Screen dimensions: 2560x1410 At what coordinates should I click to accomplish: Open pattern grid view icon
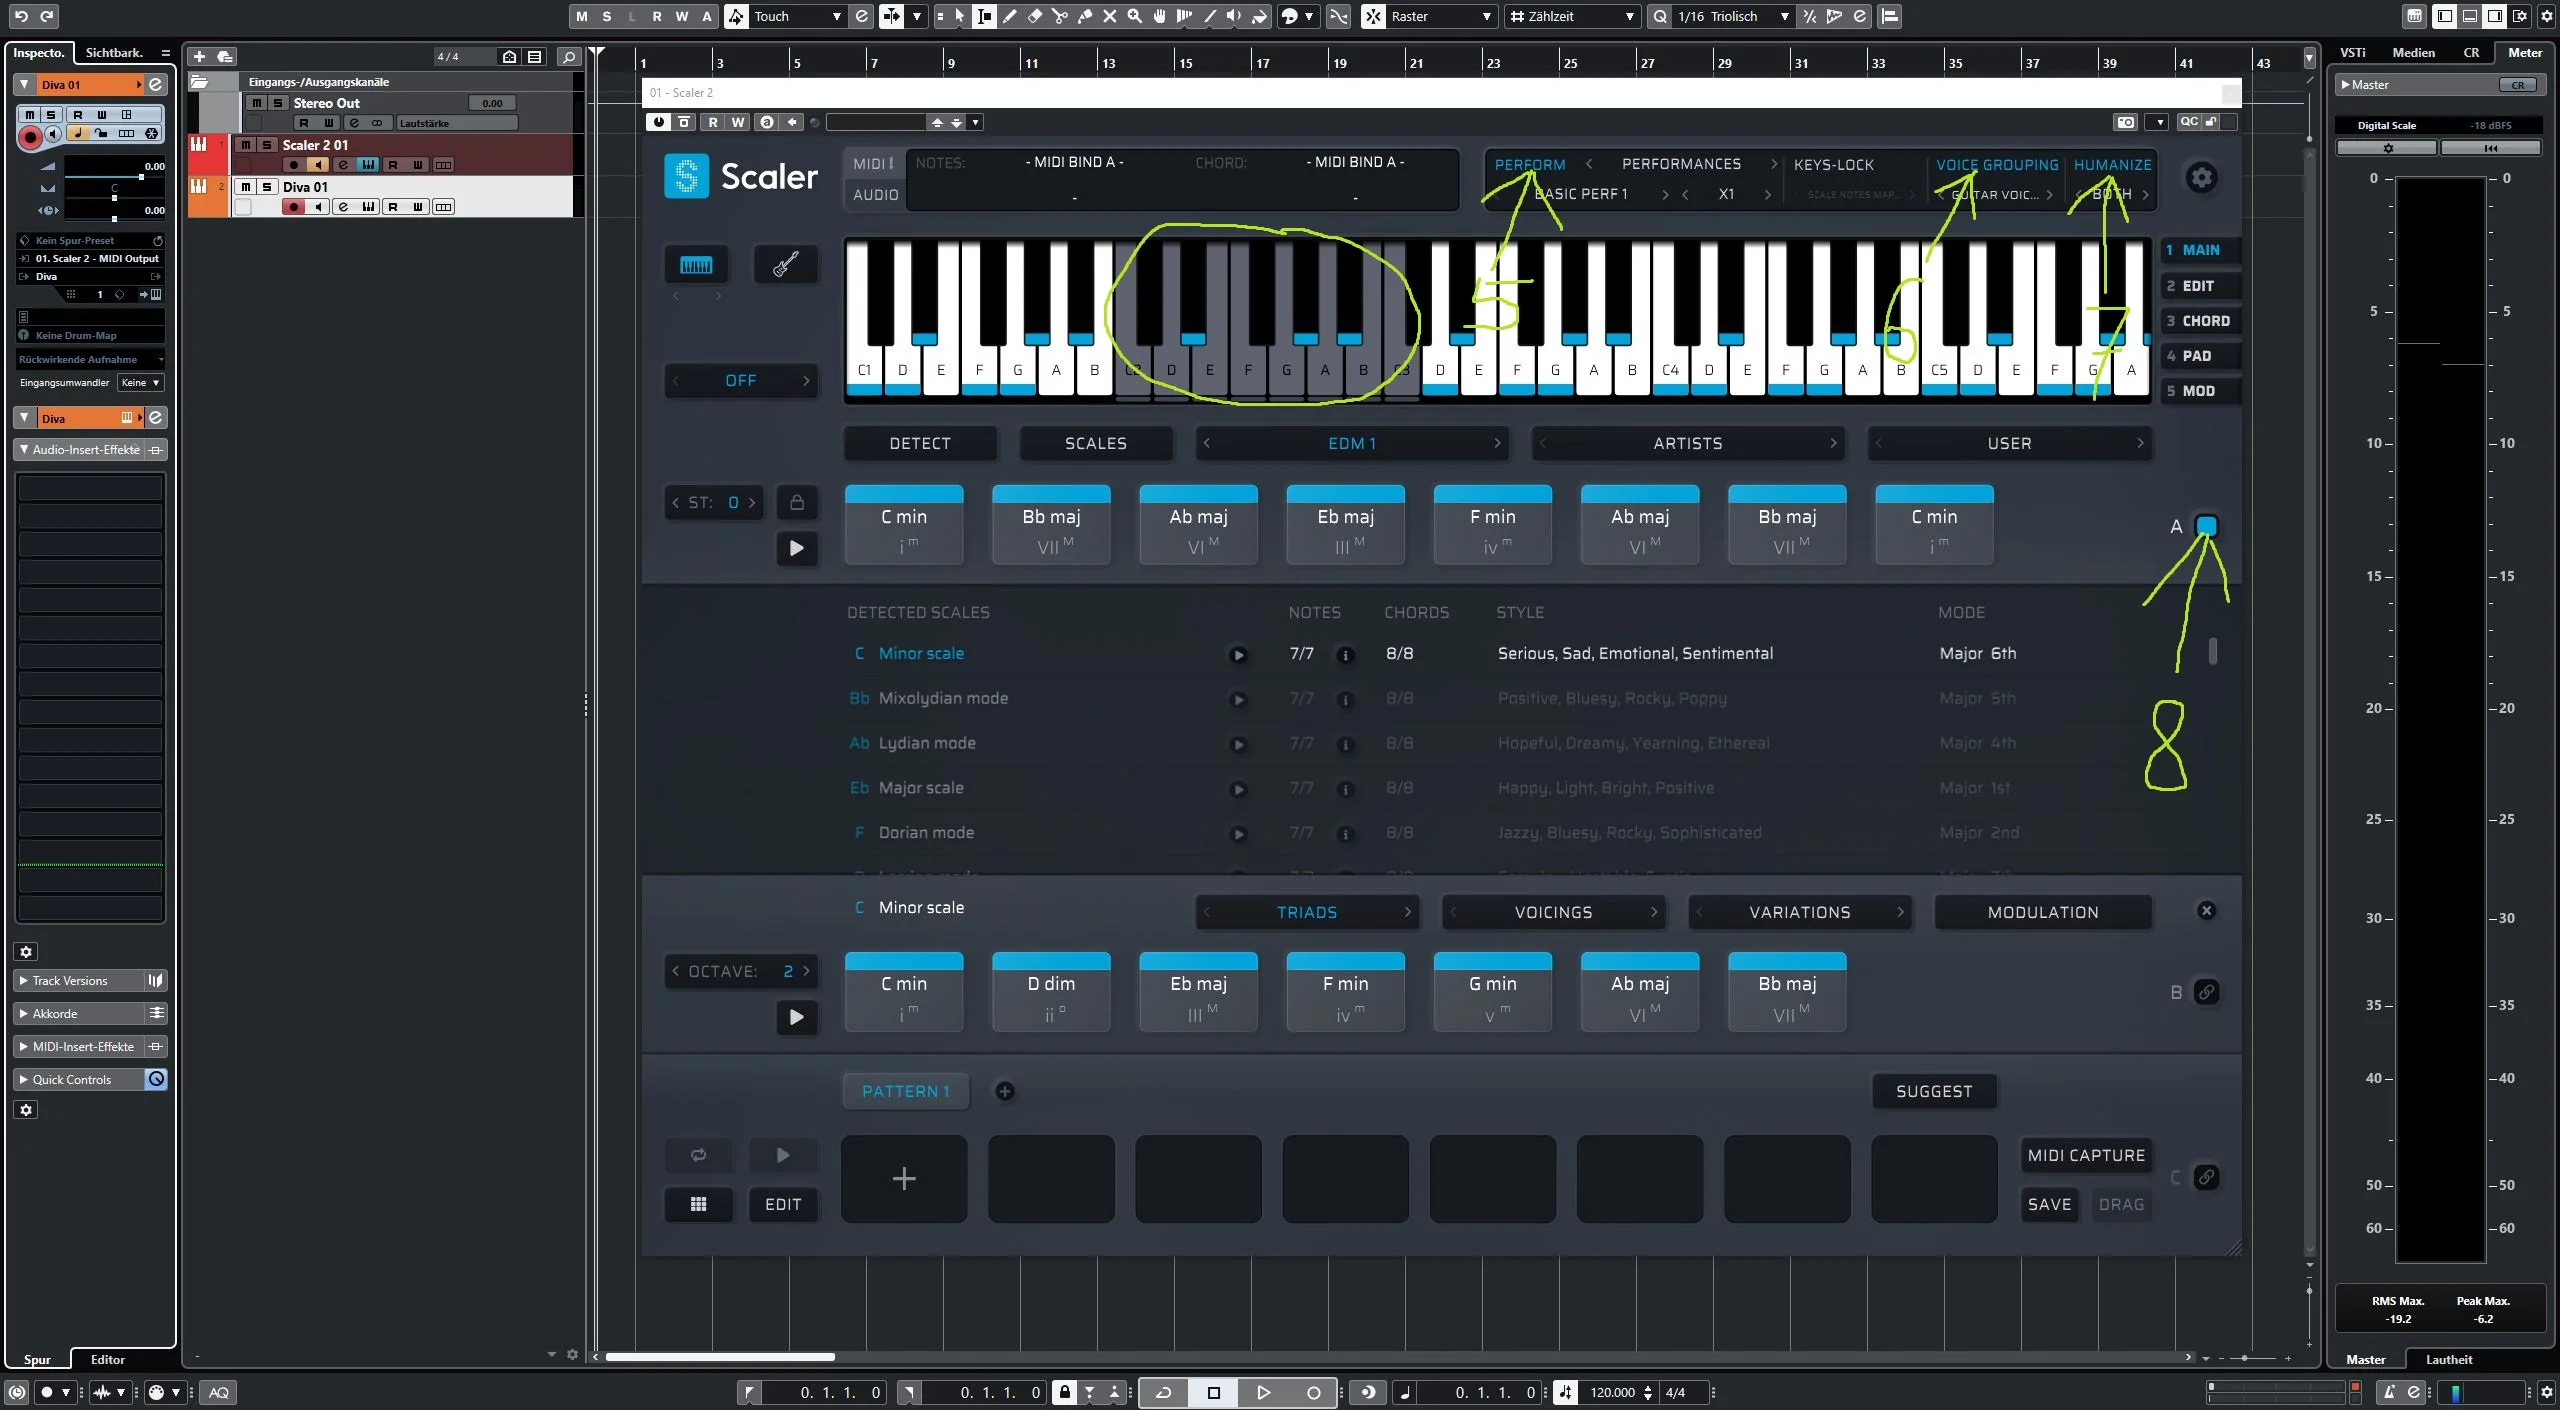coord(698,1204)
